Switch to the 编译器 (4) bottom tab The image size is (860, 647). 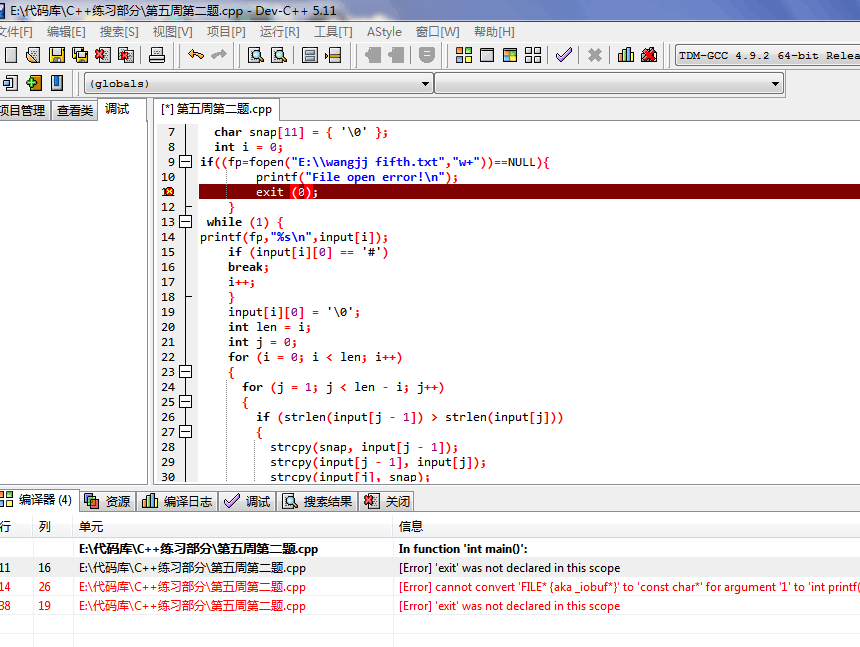point(37,500)
